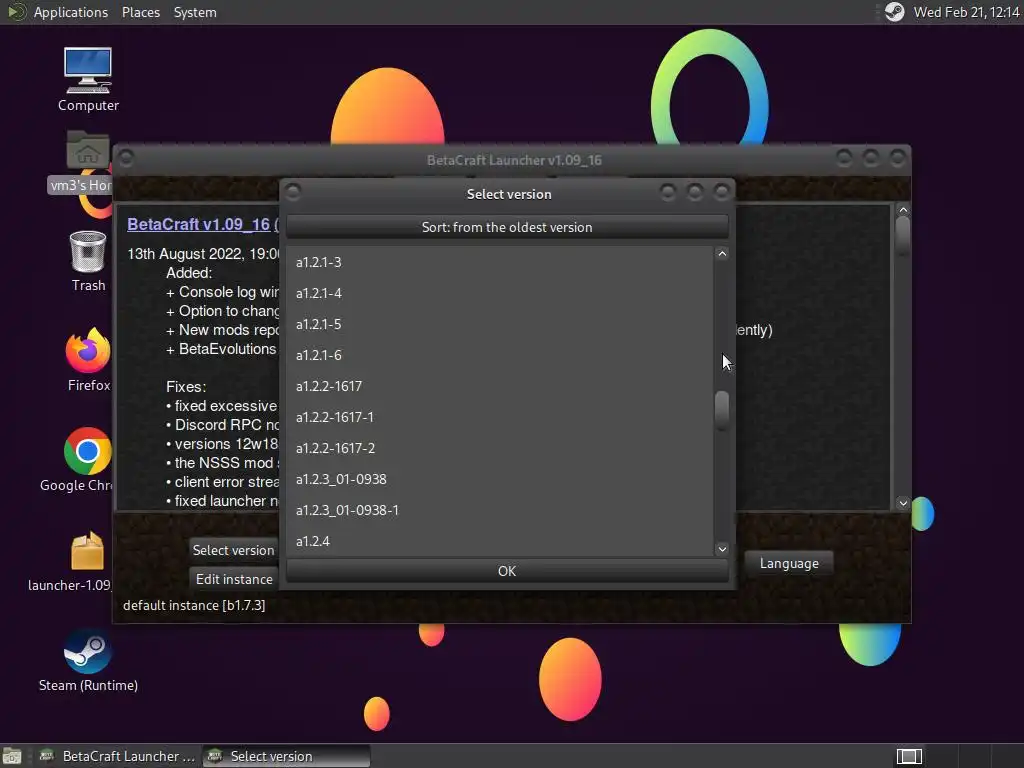The width and height of the screenshot is (1024, 768).
Task: Click the show desktop icon in bottom panel
Action: pyautogui.click(x=12, y=756)
